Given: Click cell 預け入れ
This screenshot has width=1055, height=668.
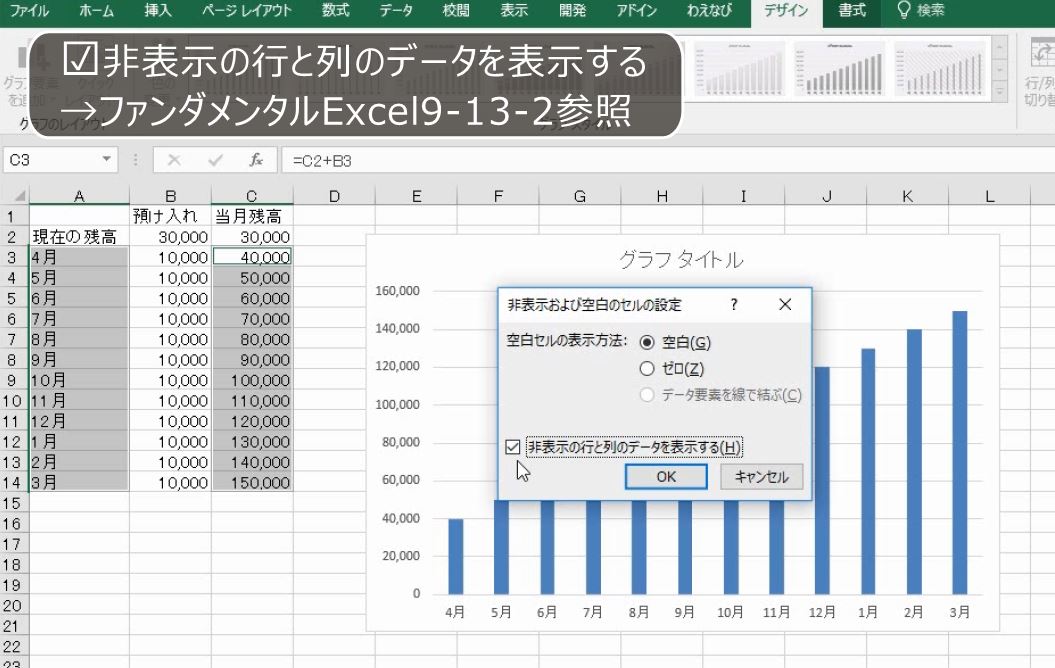Looking at the screenshot, I should (x=170, y=216).
